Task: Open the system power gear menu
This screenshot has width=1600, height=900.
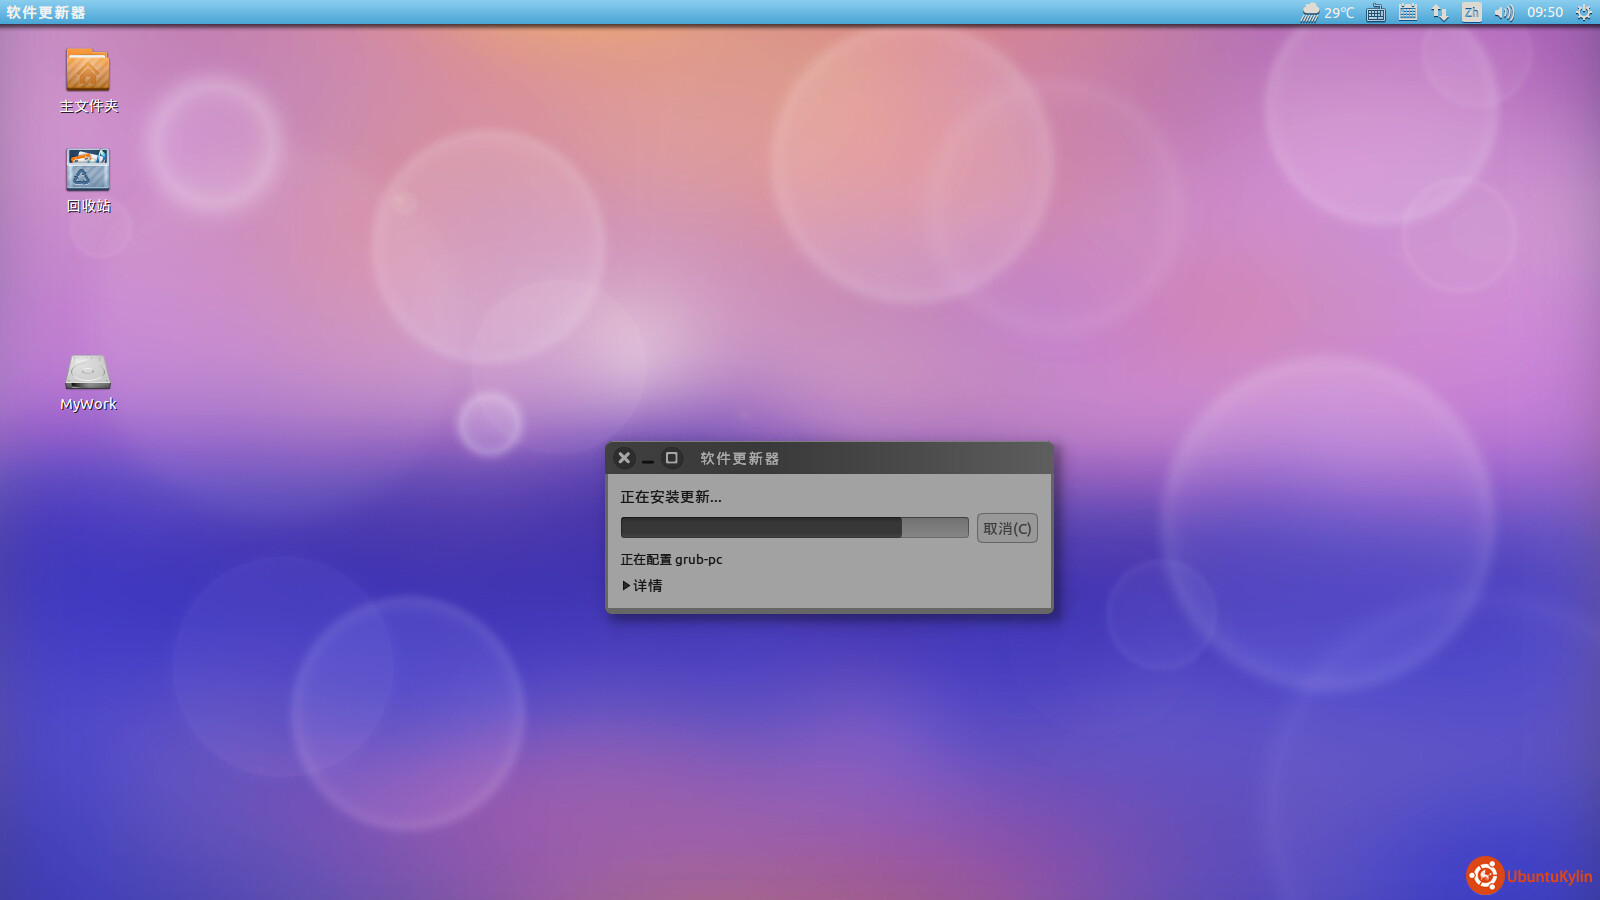Action: tap(1583, 13)
